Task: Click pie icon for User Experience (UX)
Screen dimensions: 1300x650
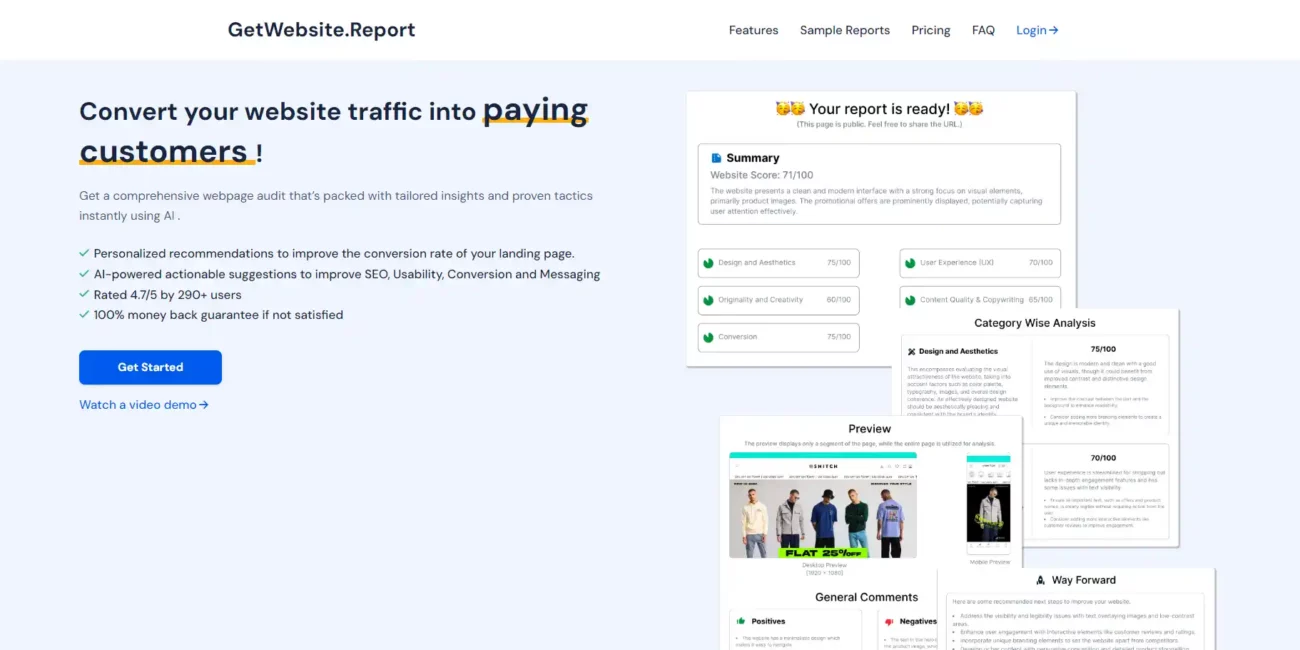Action: coord(910,263)
